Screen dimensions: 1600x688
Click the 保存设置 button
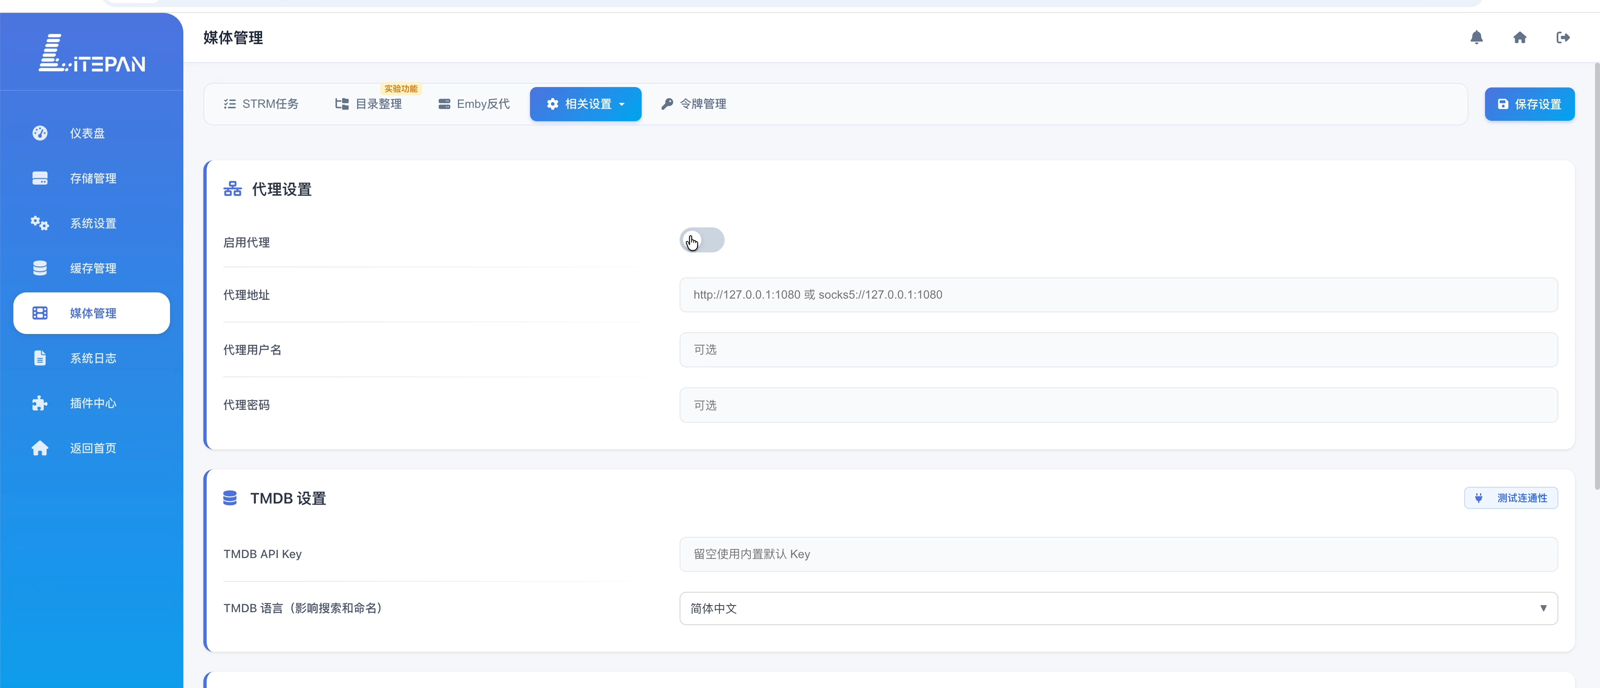click(x=1529, y=104)
